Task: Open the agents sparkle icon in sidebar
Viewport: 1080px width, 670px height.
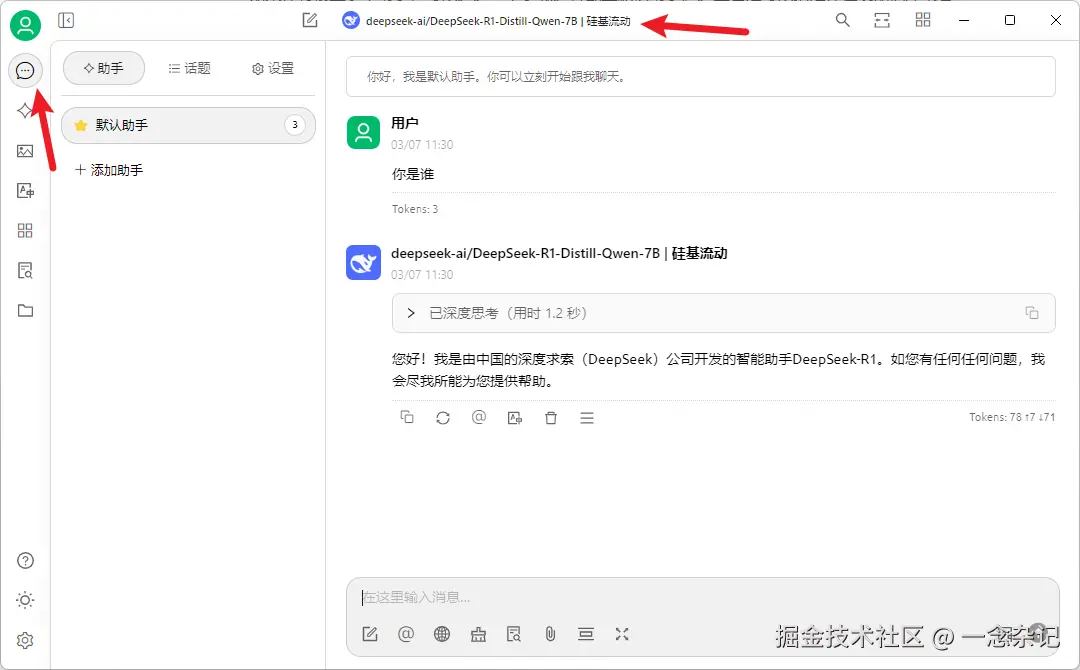Action: (25, 110)
